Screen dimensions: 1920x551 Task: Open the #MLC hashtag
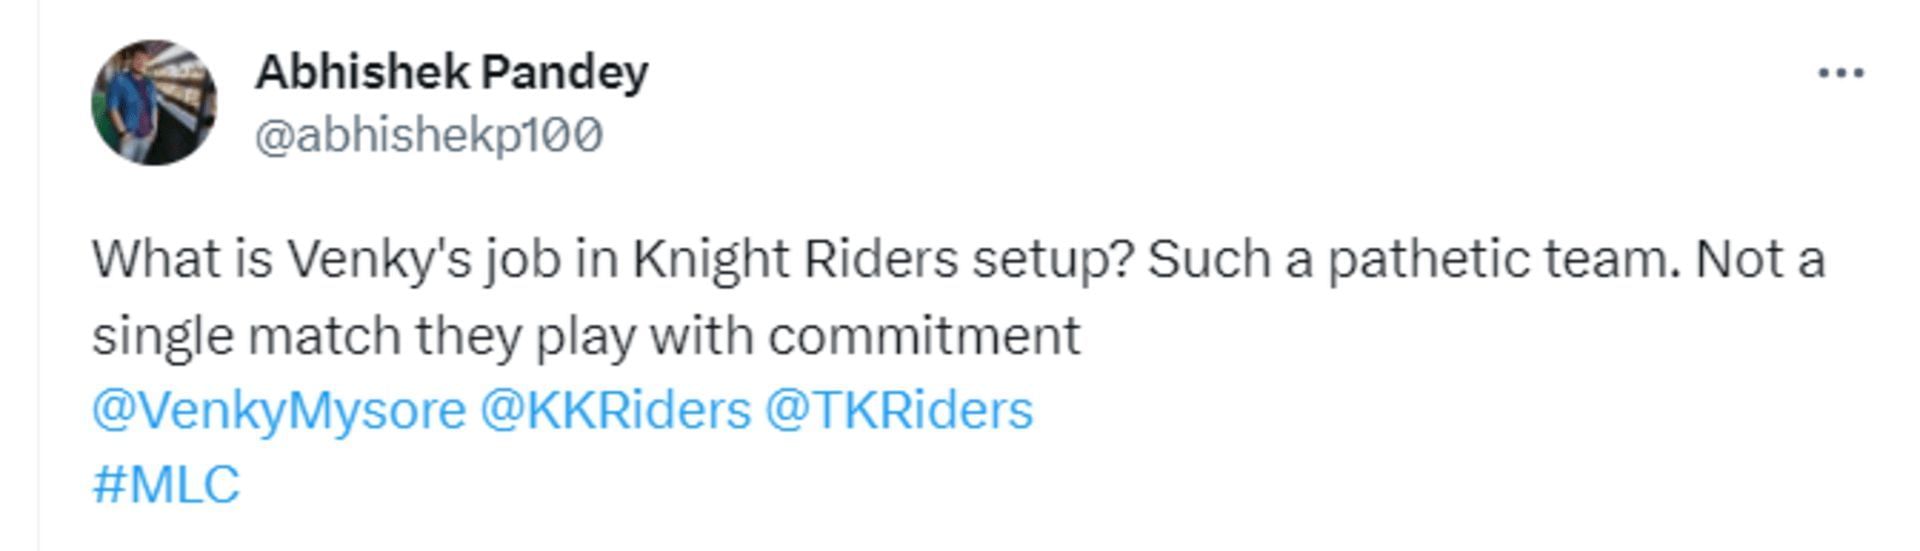(x=166, y=485)
